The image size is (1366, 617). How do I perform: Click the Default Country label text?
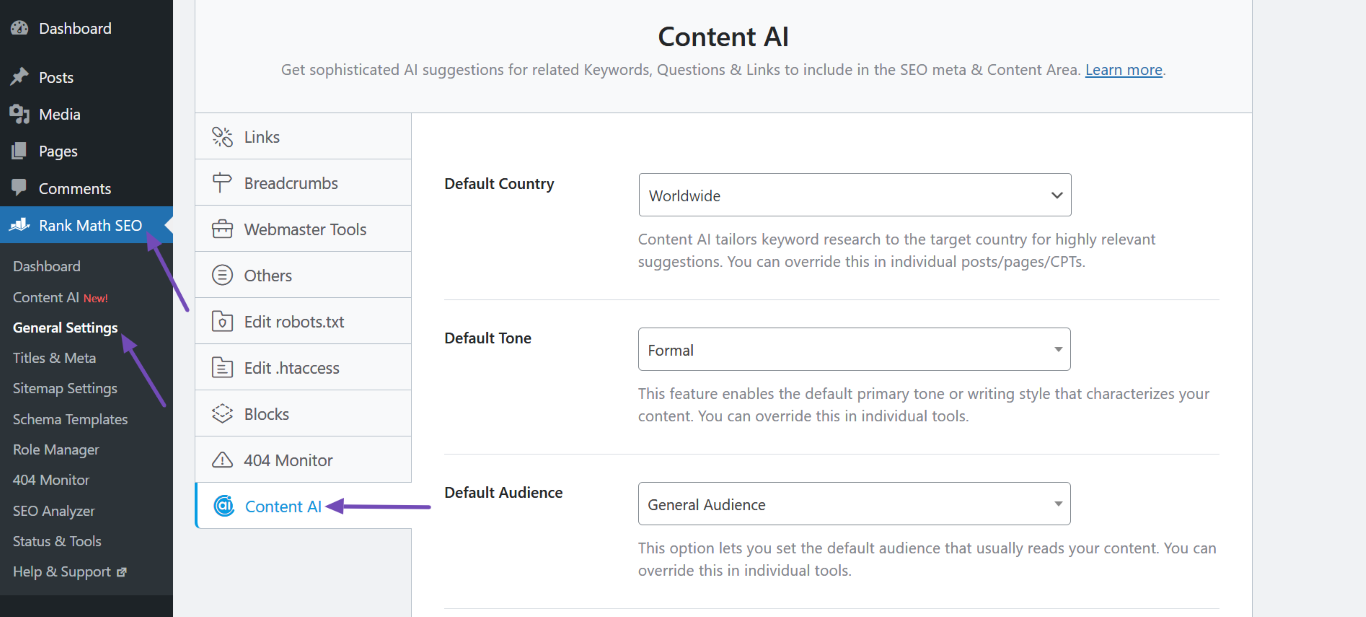coord(499,184)
